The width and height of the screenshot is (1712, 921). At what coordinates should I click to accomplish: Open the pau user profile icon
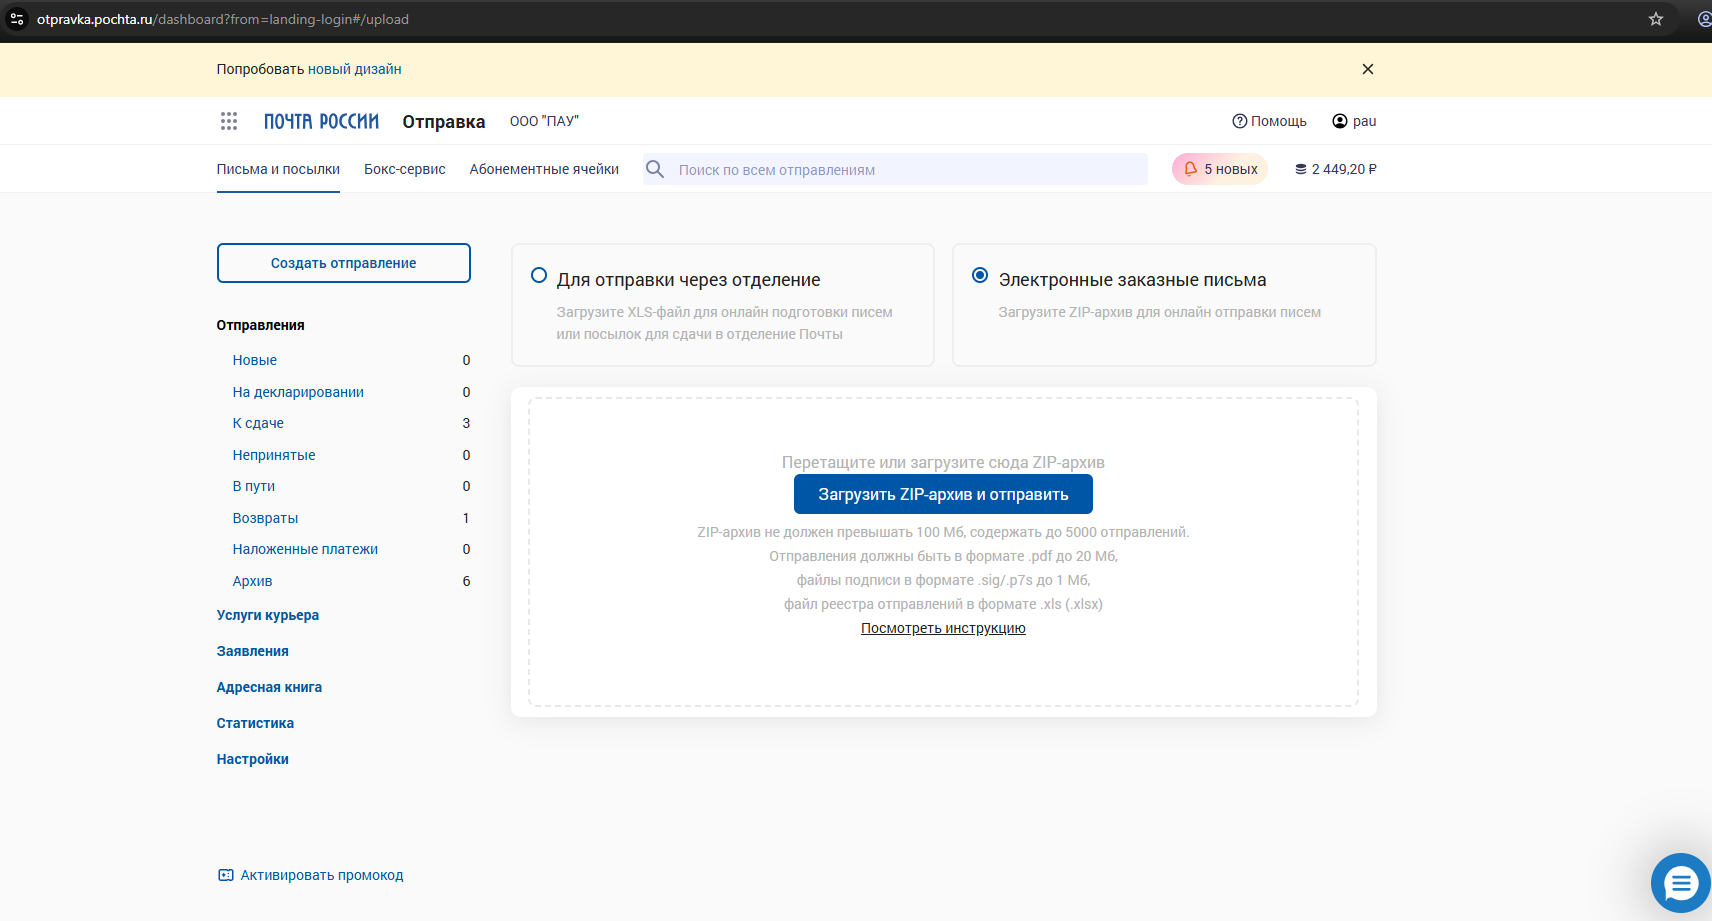[x=1340, y=121]
